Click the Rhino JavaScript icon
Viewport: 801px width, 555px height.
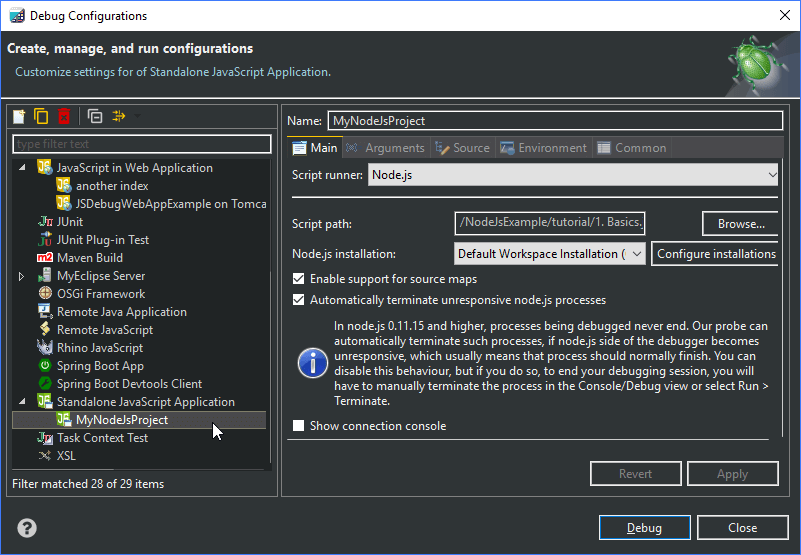[45, 348]
